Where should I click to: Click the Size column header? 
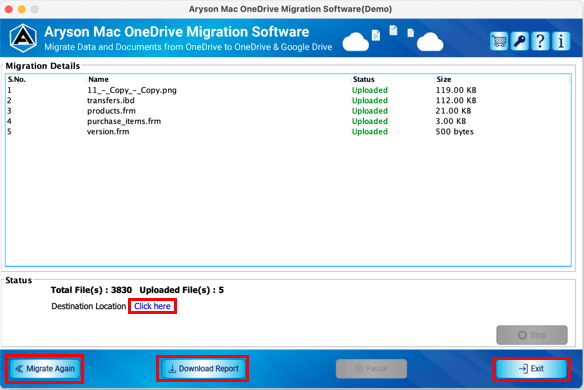[444, 79]
